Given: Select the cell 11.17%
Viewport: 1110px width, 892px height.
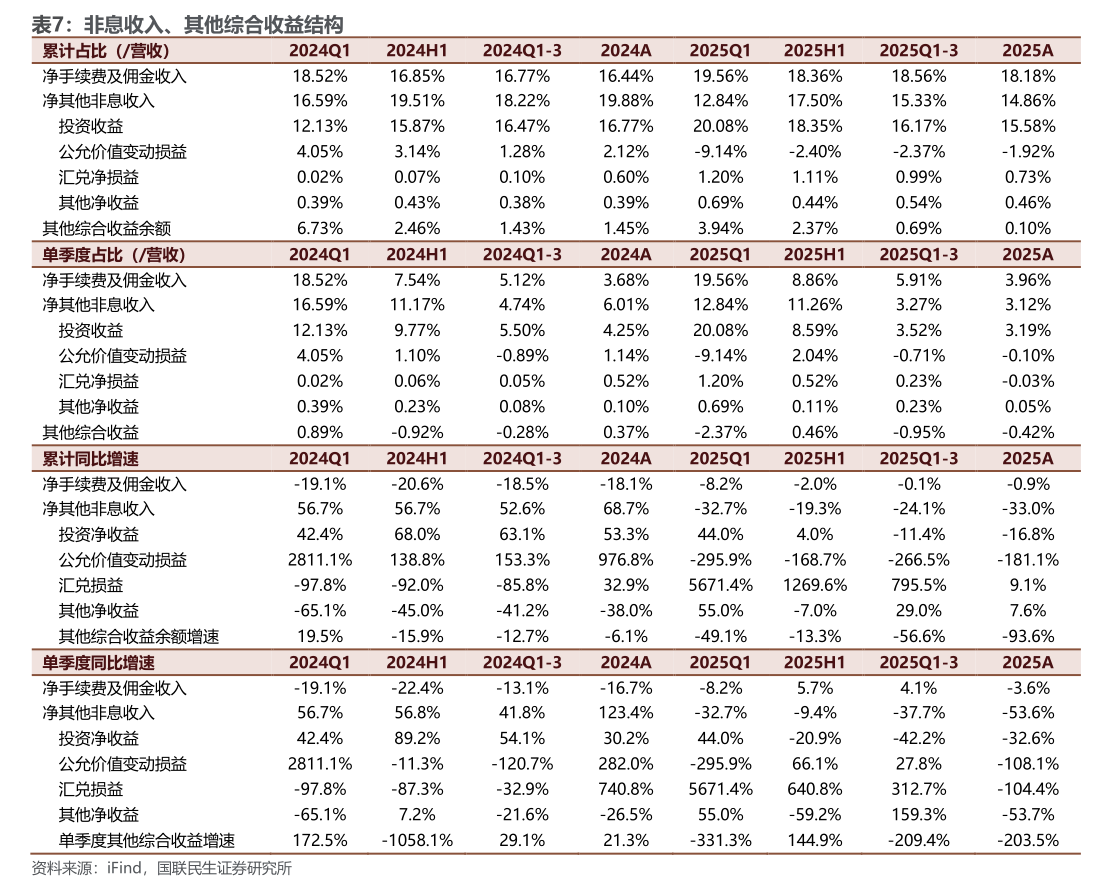Looking at the screenshot, I should [417, 305].
